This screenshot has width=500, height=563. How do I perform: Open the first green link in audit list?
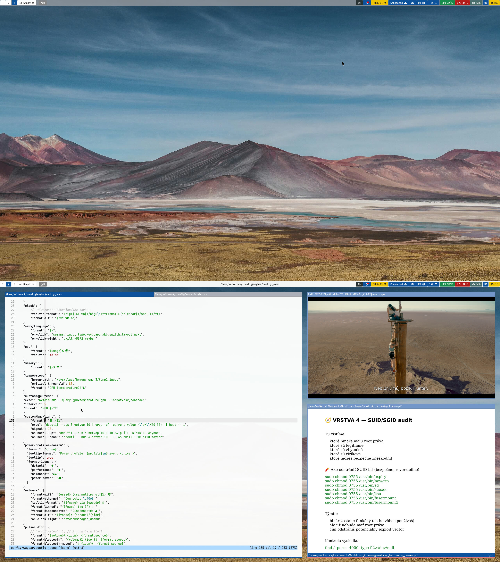[355, 477]
